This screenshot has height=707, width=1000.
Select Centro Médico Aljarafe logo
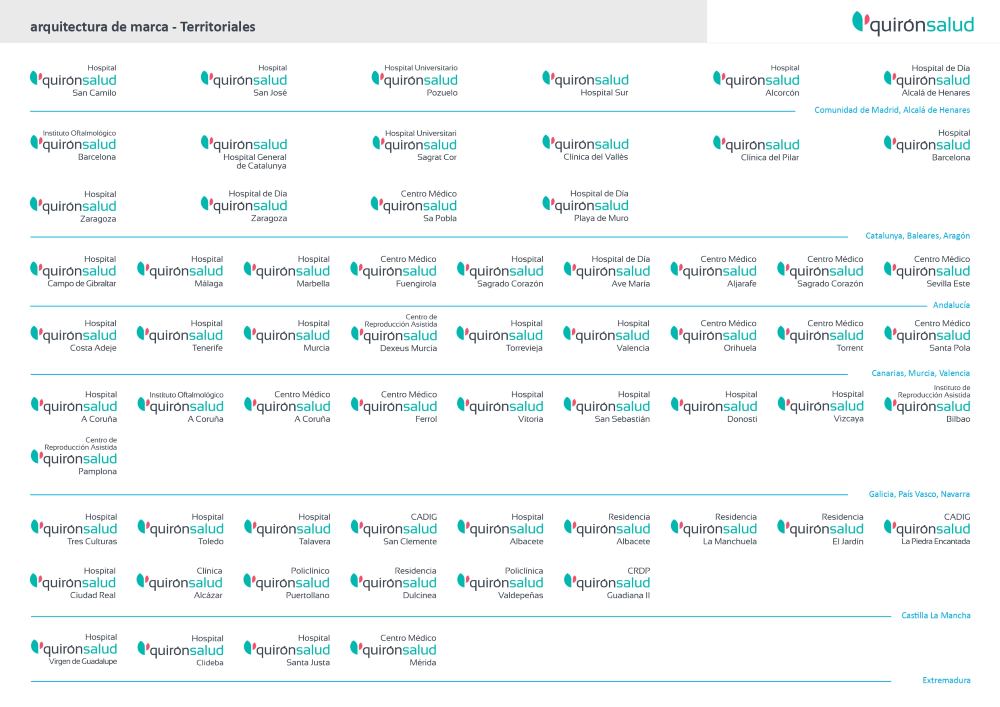[714, 272]
